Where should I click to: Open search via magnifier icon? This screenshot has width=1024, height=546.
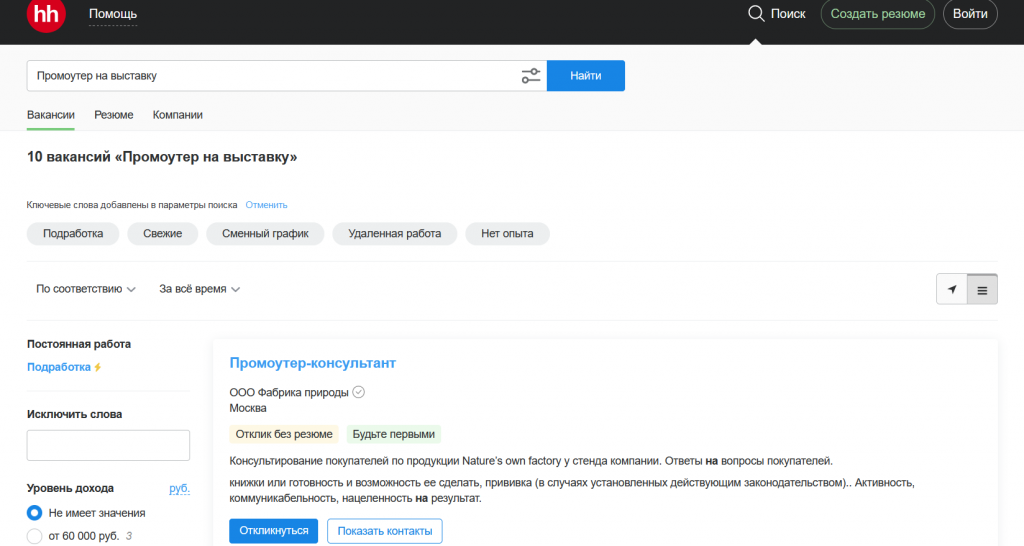click(756, 14)
